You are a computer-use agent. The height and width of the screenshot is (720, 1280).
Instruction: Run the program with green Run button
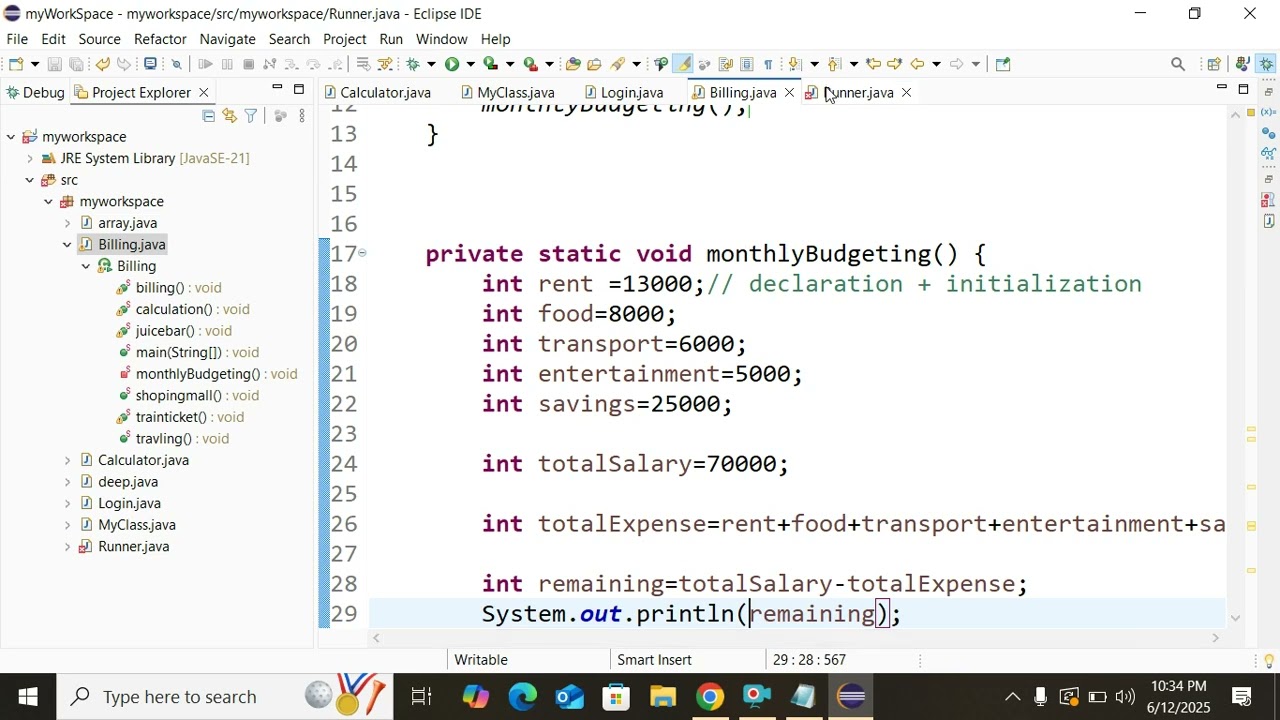point(452,64)
